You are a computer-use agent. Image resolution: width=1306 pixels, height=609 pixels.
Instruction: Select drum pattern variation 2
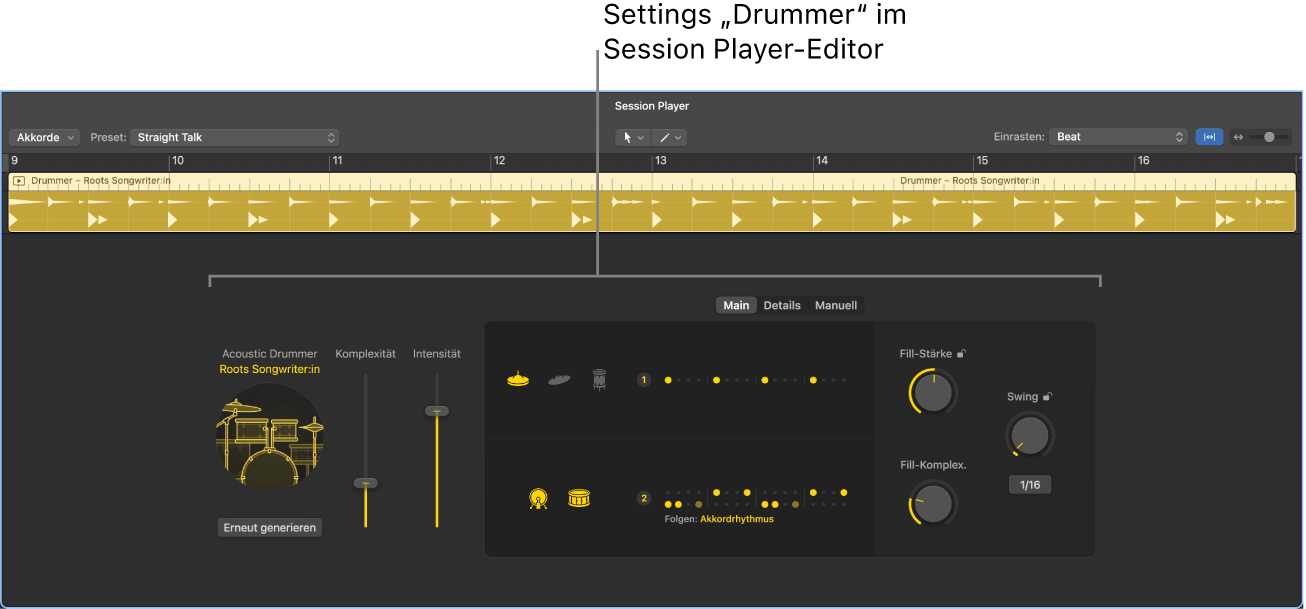coord(643,497)
